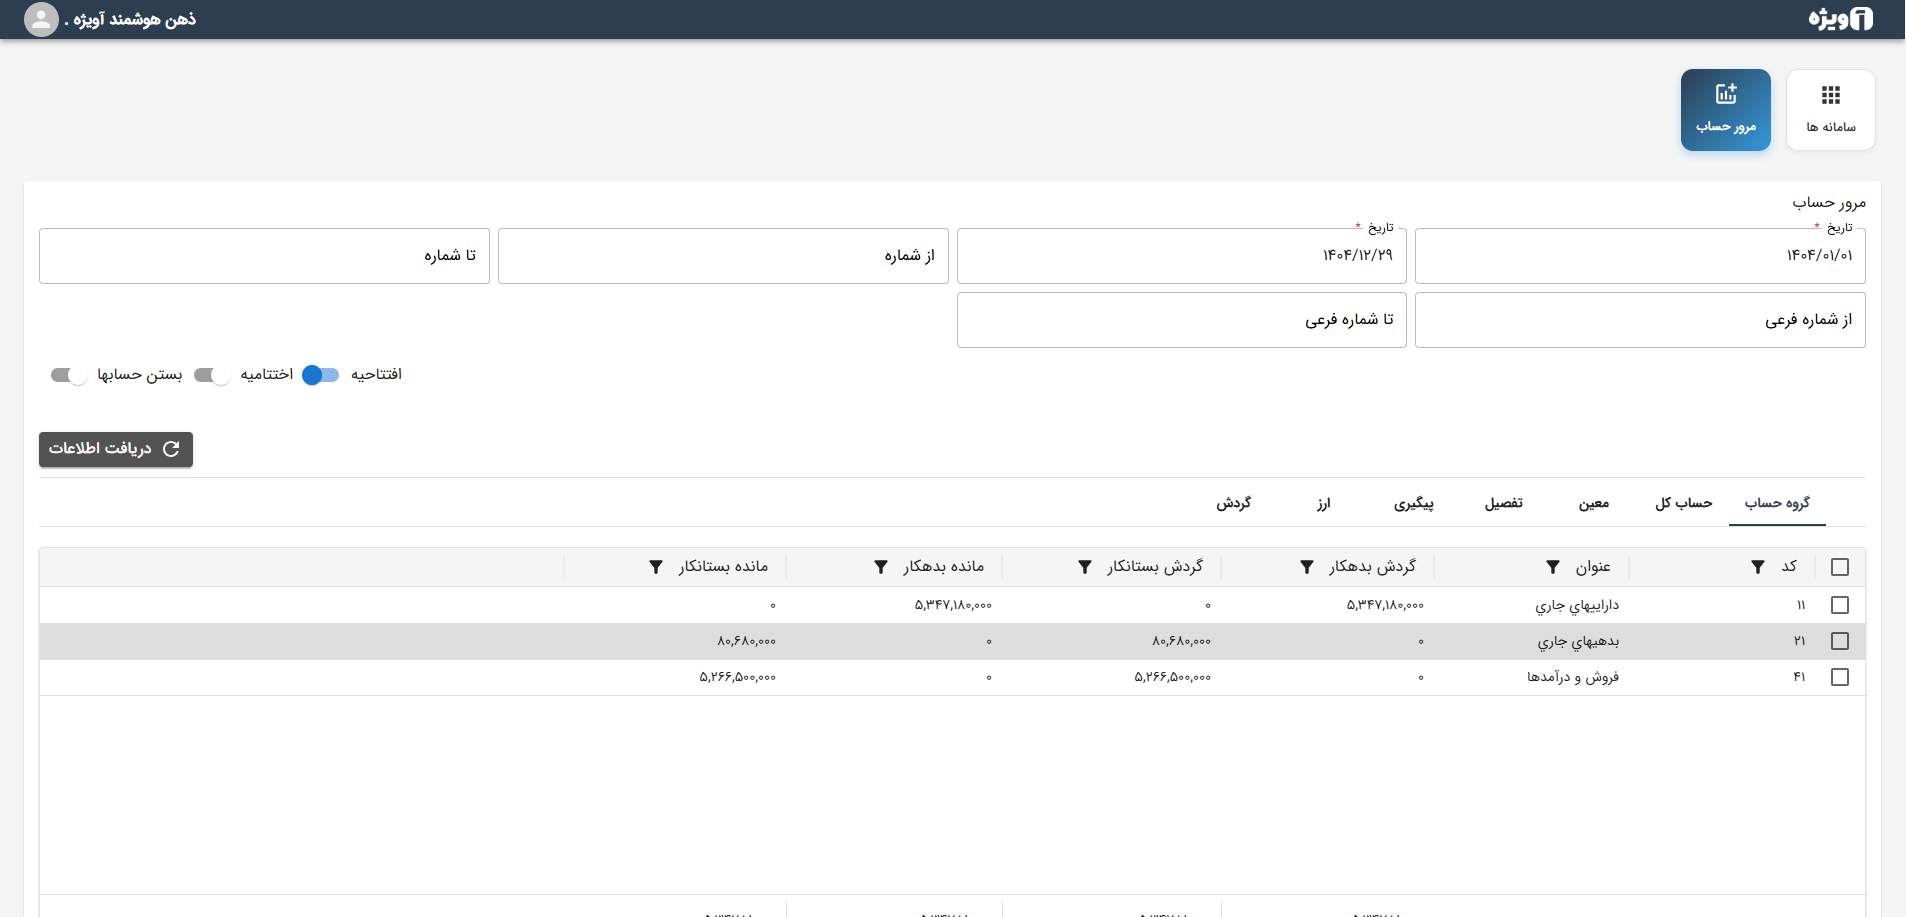Image resolution: width=1906 pixels, height=917 pixels.
Task: Select the بدهیهای جاری title cell
Action: click(1578, 641)
